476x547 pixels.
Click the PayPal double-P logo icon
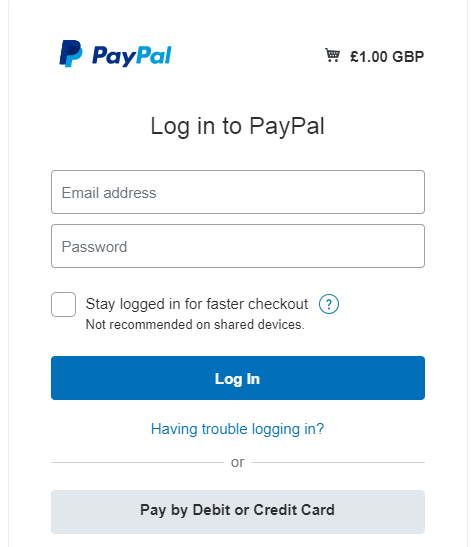click(x=71, y=53)
